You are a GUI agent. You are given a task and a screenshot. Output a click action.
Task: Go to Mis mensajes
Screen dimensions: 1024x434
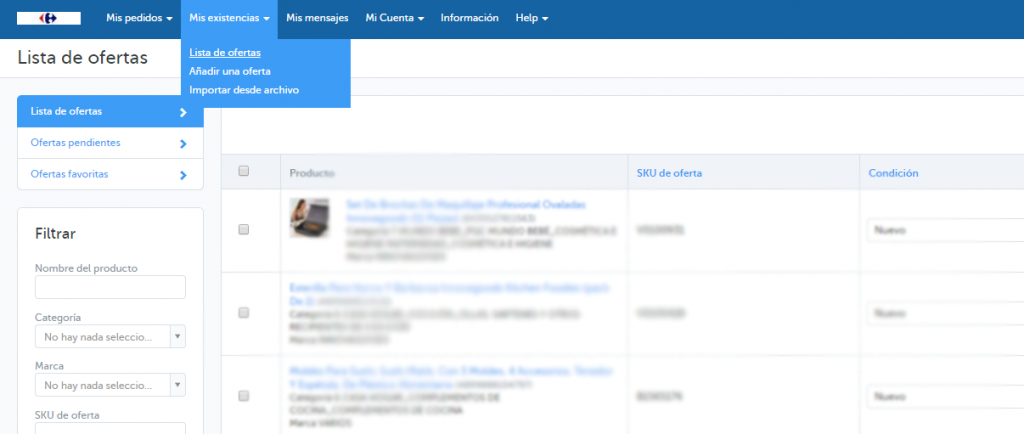point(317,19)
